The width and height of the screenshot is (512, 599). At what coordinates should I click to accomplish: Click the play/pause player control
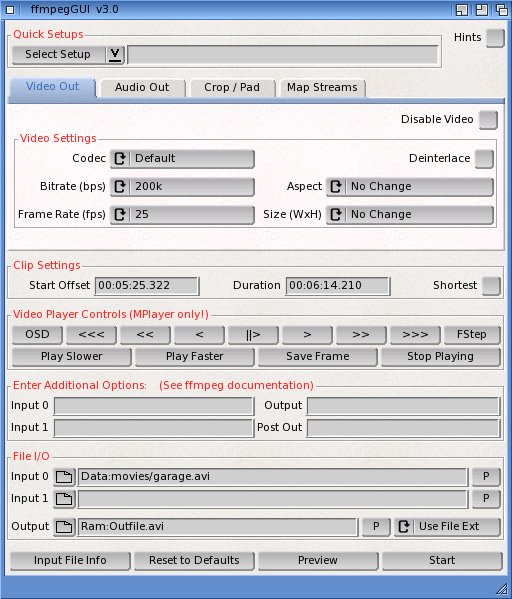coord(253,335)
